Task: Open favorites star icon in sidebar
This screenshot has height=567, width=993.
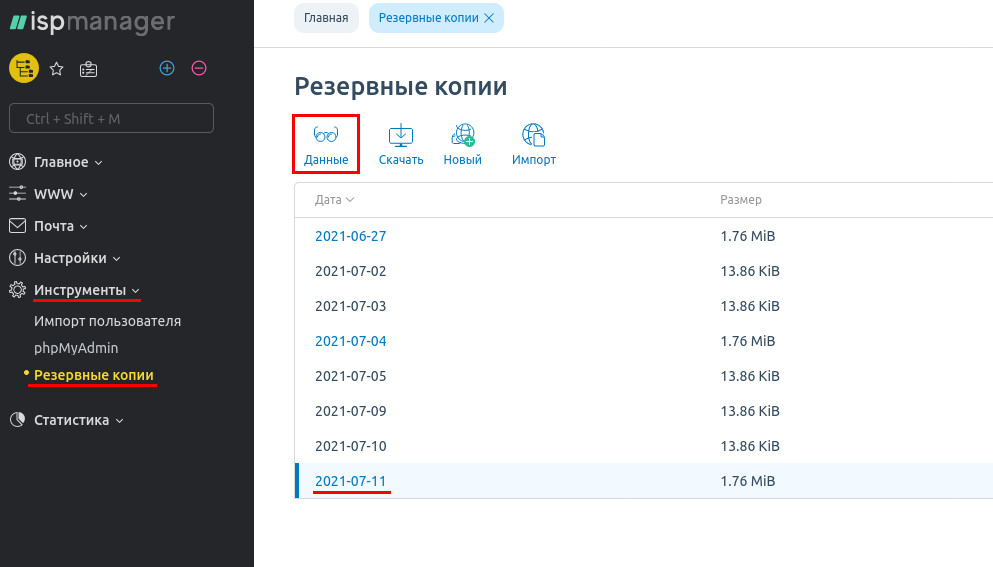Action: point(57,69)
